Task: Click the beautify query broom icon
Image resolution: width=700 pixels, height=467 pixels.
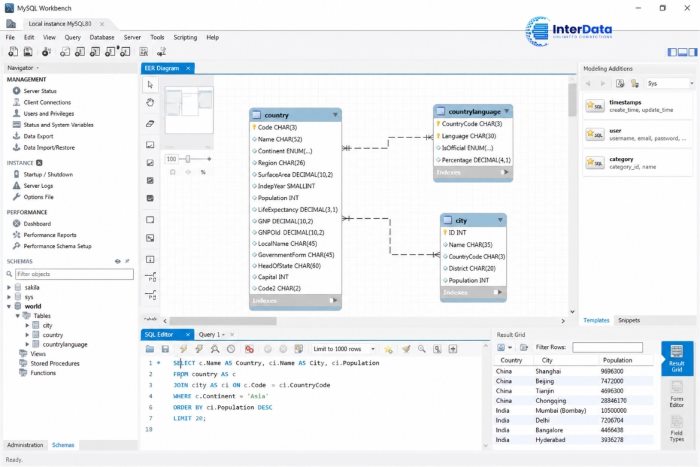Action: [x=406, y=349]
